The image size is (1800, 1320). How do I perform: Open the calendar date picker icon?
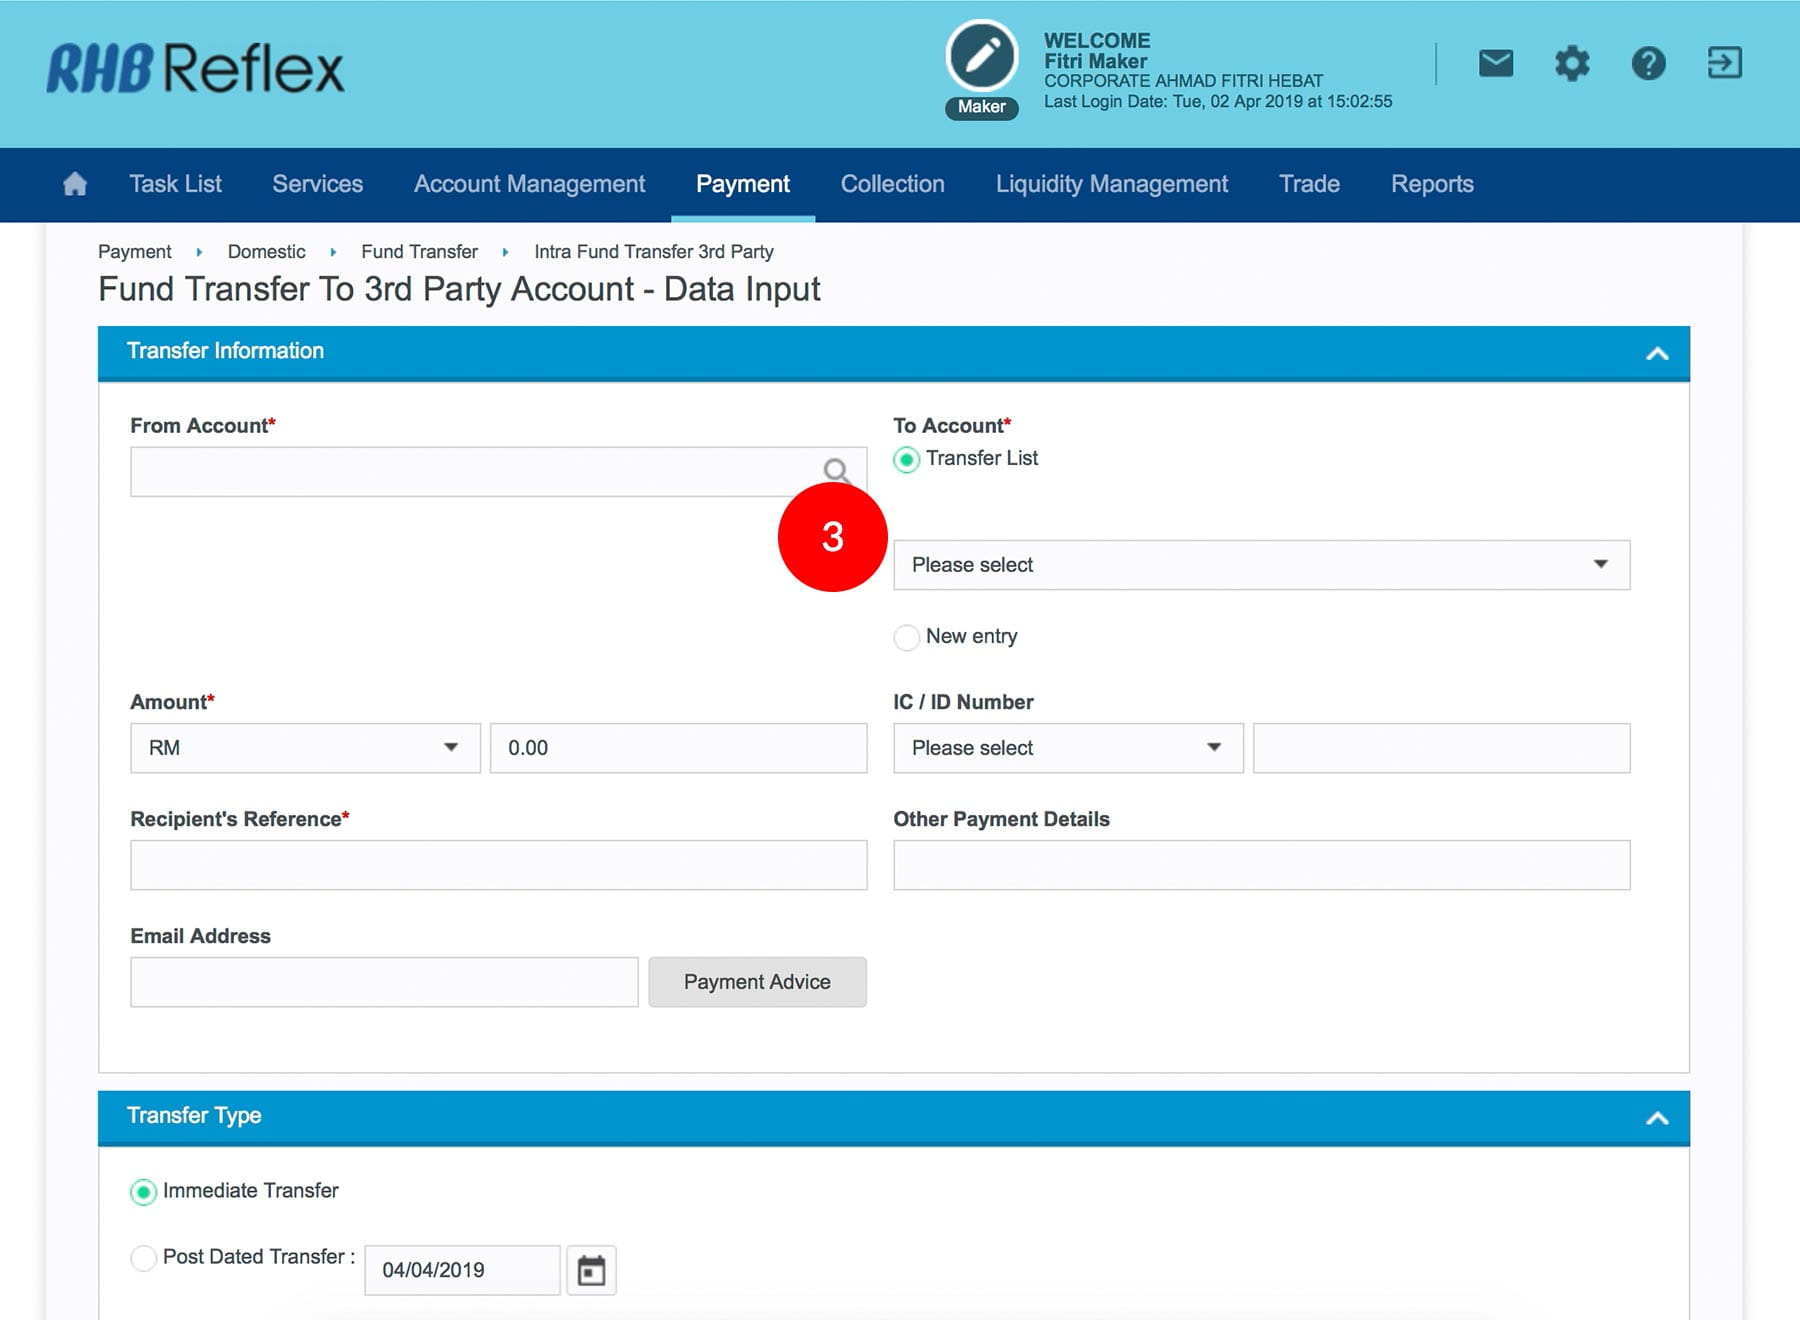[591, 1270]
